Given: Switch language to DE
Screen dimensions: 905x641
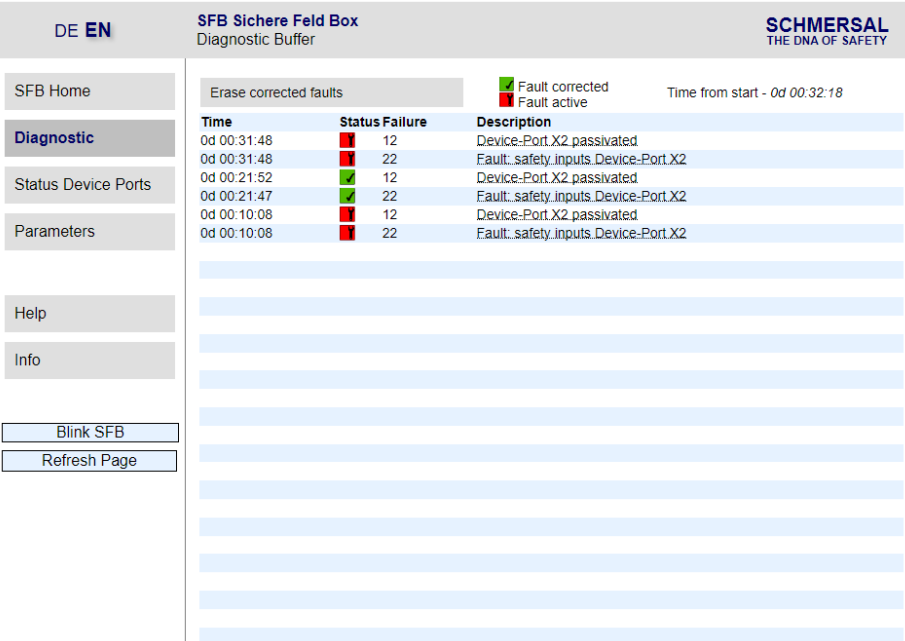Looking at the screenshot, I should click(x=66, y=31).
